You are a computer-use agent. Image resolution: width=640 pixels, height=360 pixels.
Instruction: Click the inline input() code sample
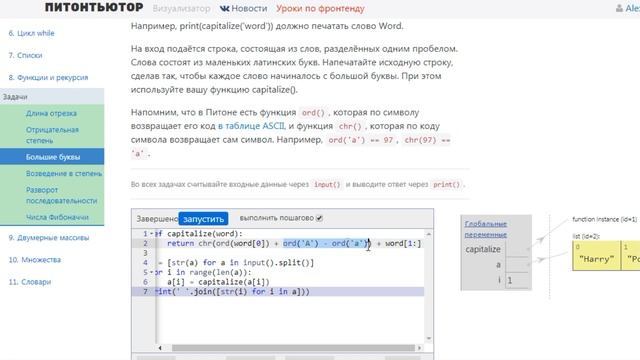pos(327,184)
